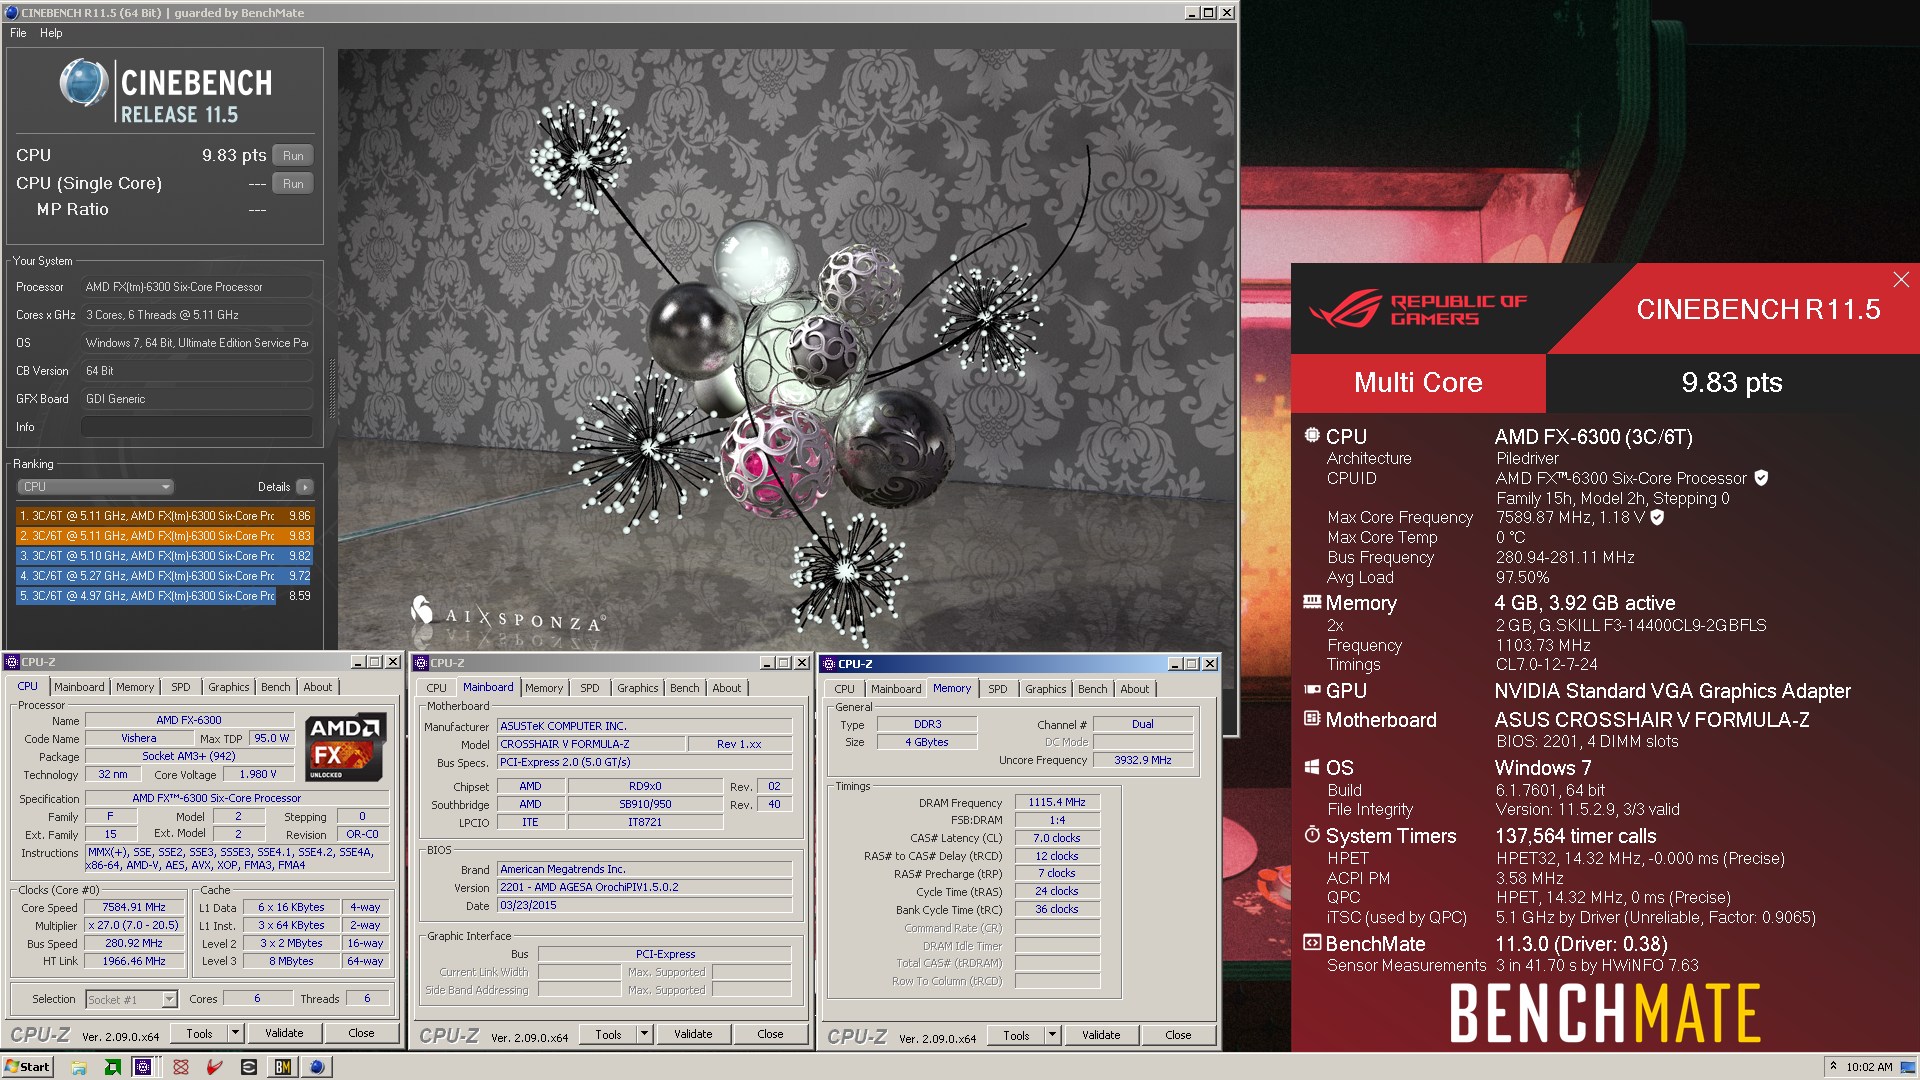The height and width of the screenshot is (1080, 1920).
Task: Run the CPU multi-core benchmark
Action: [x=293, y=155]
